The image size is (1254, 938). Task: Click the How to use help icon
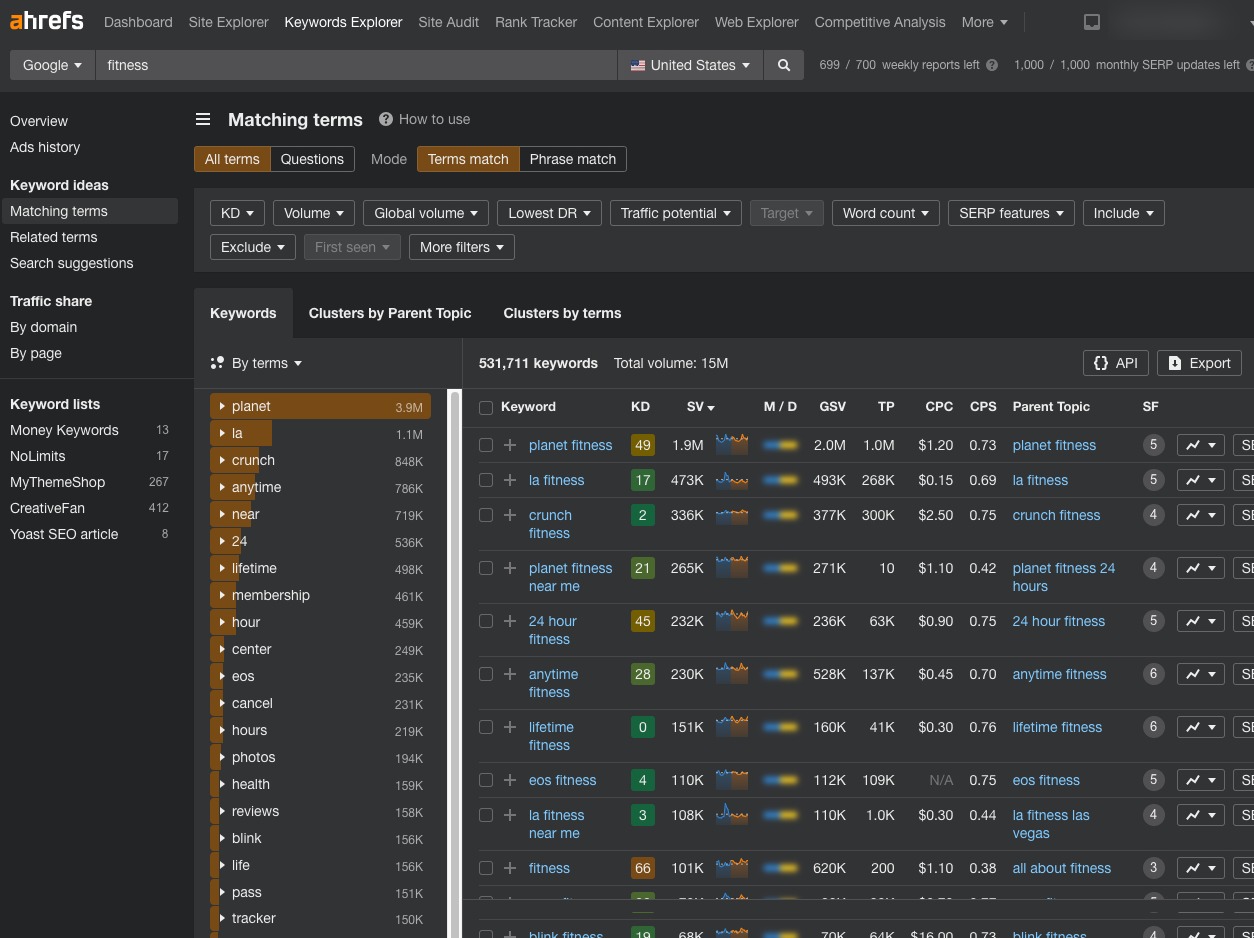385,119
